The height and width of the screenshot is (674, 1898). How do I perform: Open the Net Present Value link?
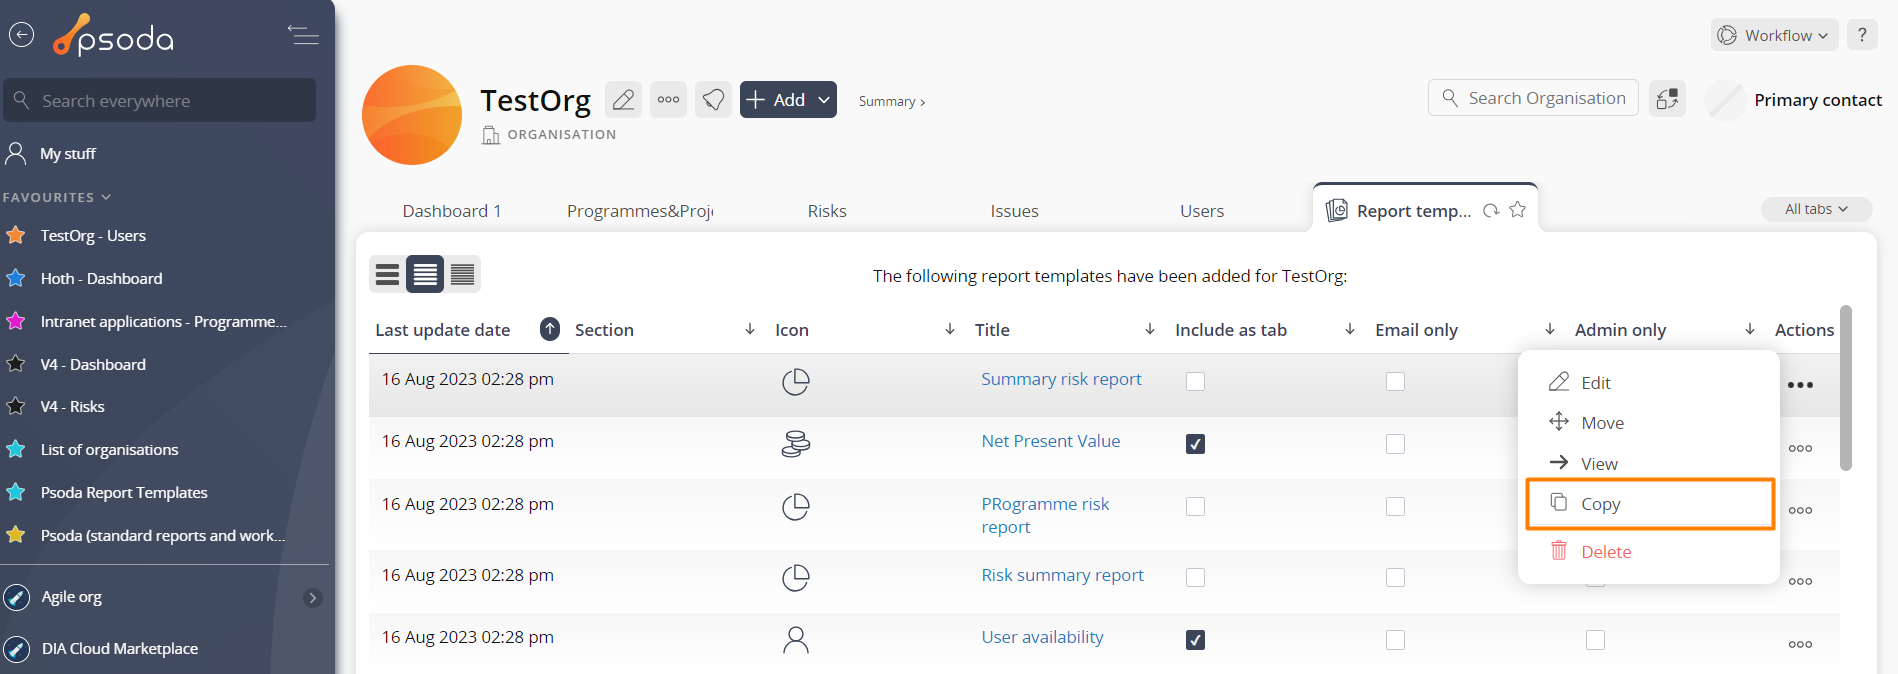click(1051, 441)
